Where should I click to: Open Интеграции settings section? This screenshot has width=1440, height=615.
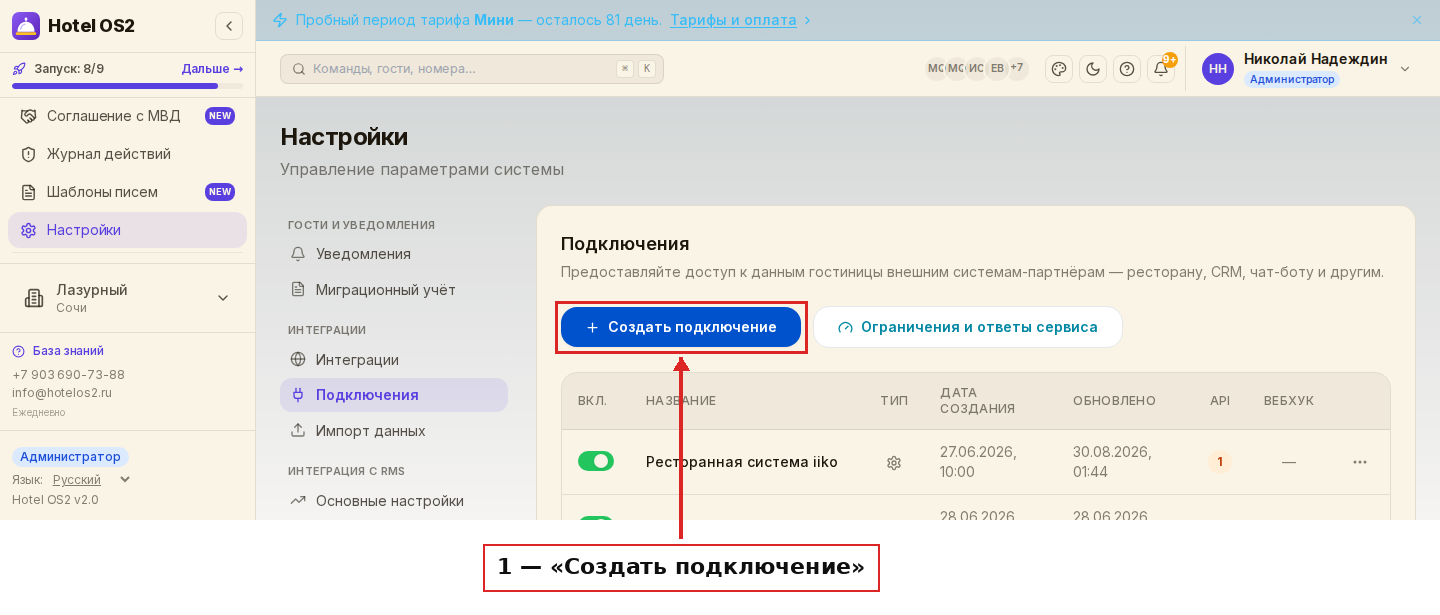394,360
